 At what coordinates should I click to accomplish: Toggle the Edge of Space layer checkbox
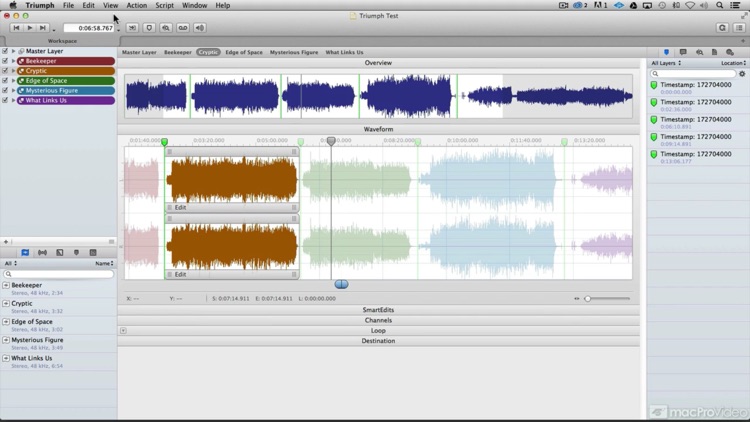pos(5,81)
